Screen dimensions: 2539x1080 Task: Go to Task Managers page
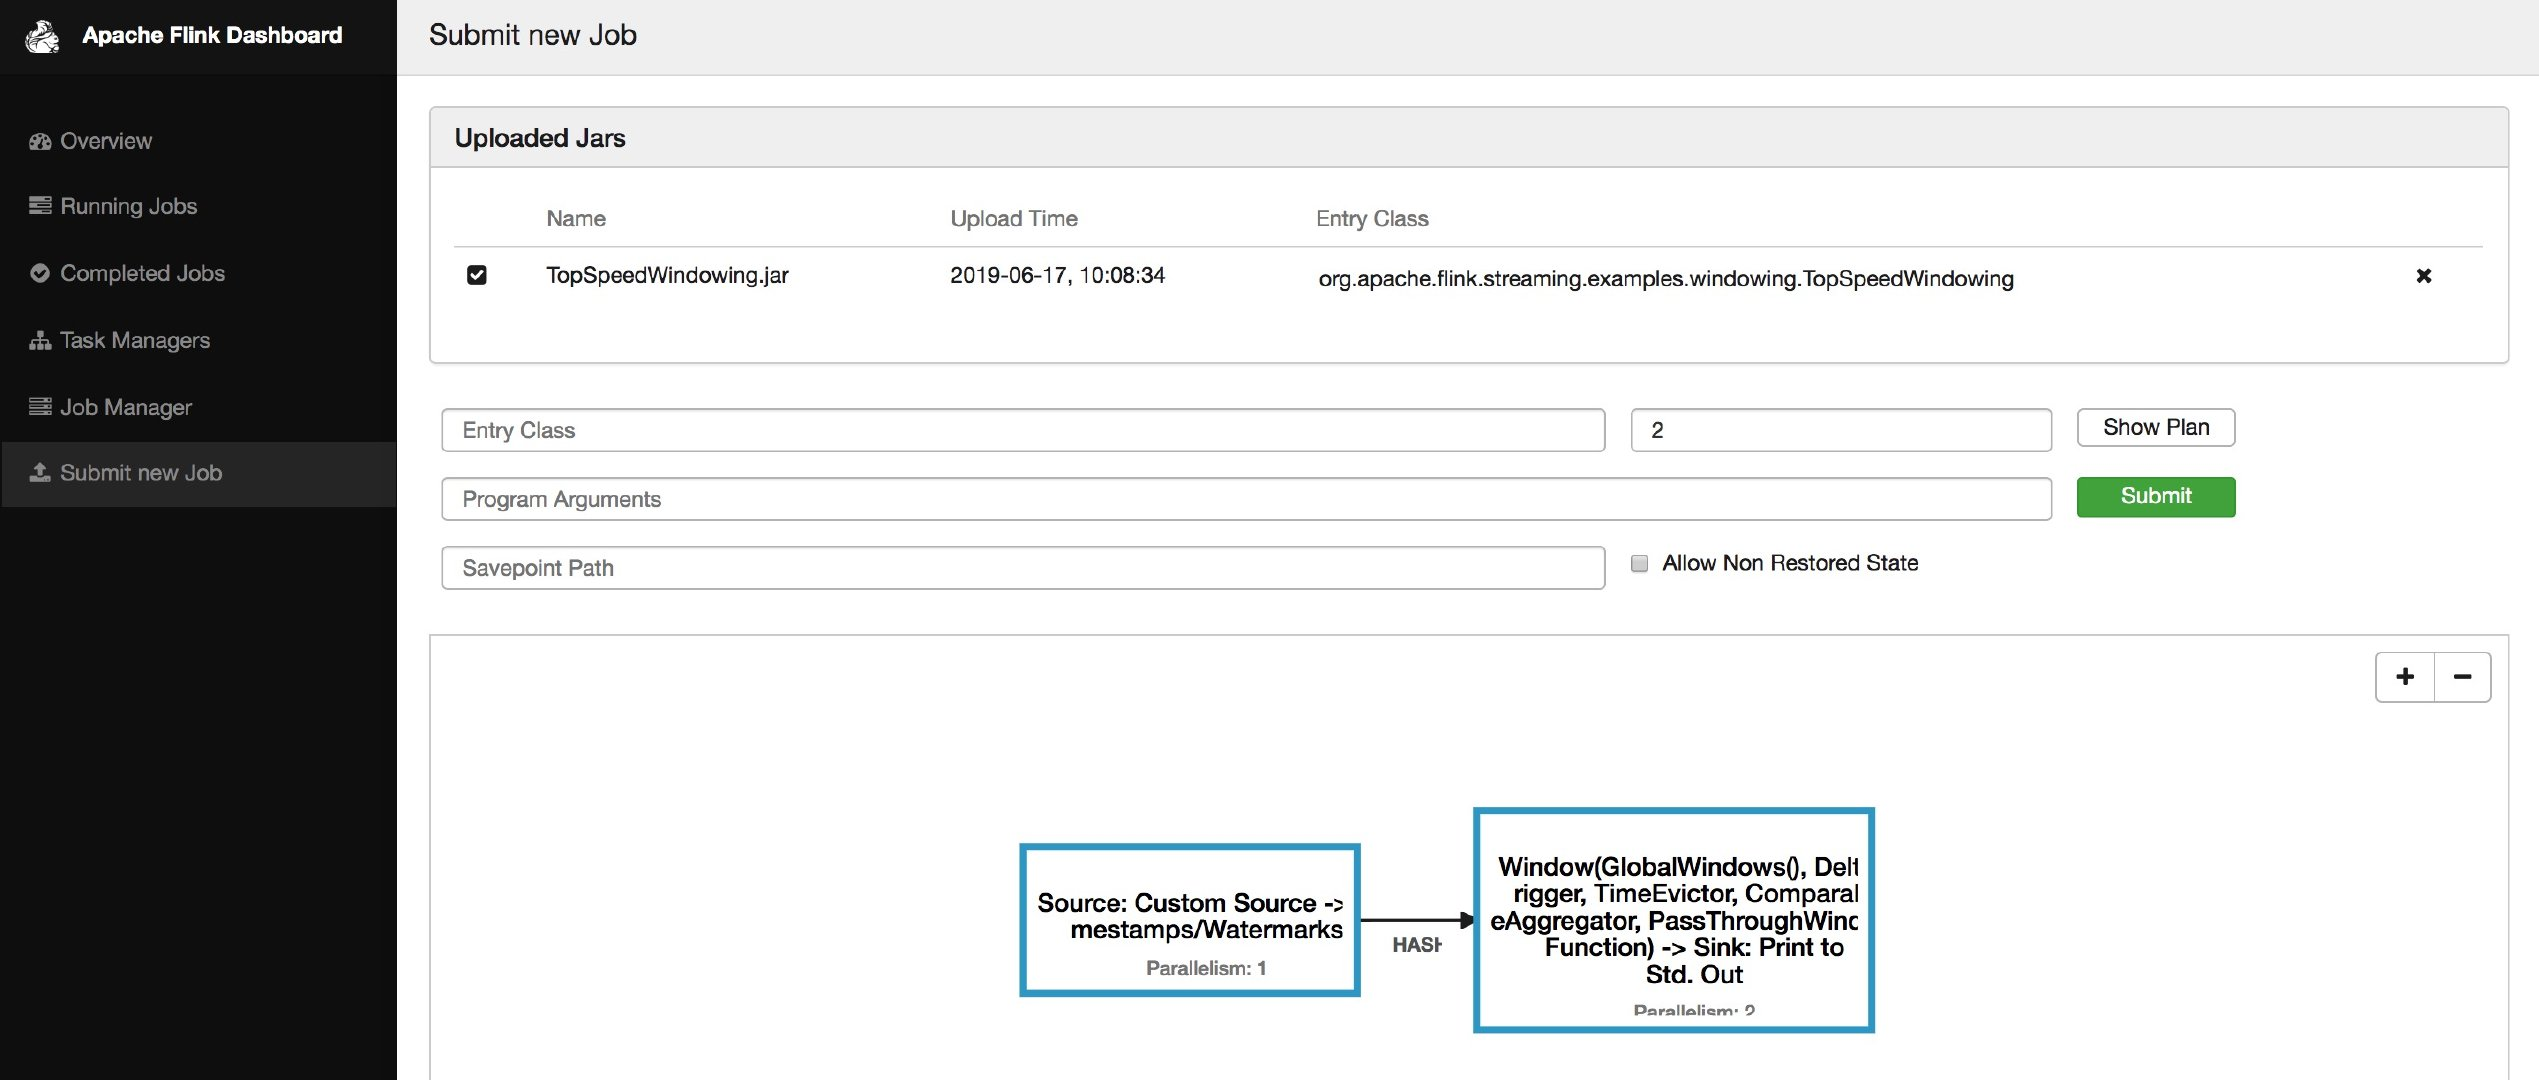(135, 341)
